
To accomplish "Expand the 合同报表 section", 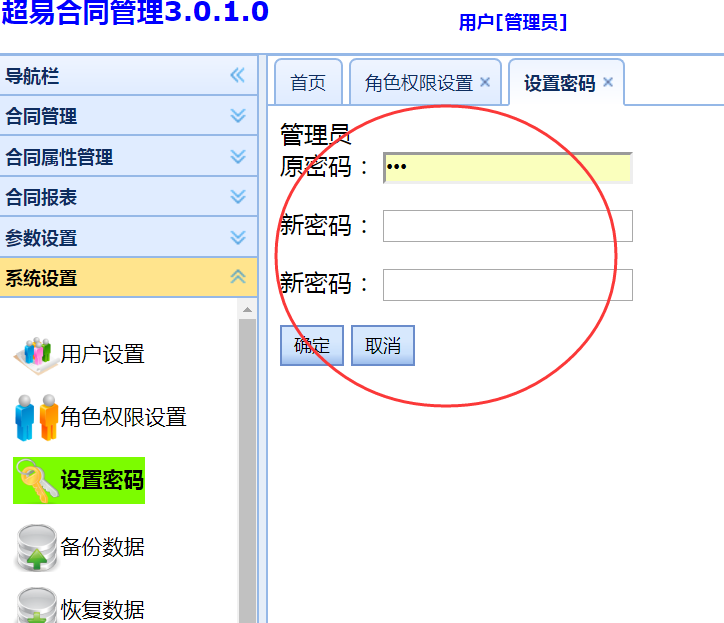I will click(237, 197).
